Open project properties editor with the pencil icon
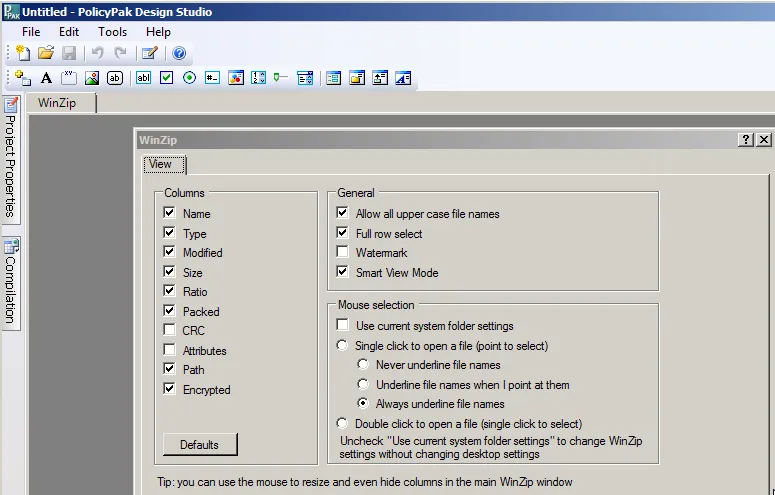775x495 pixels. click(x=149, y=53)
